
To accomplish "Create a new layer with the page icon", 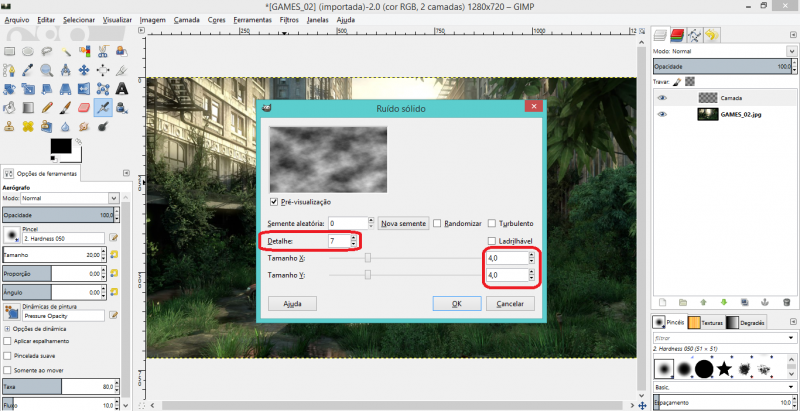I will [661, 300].
